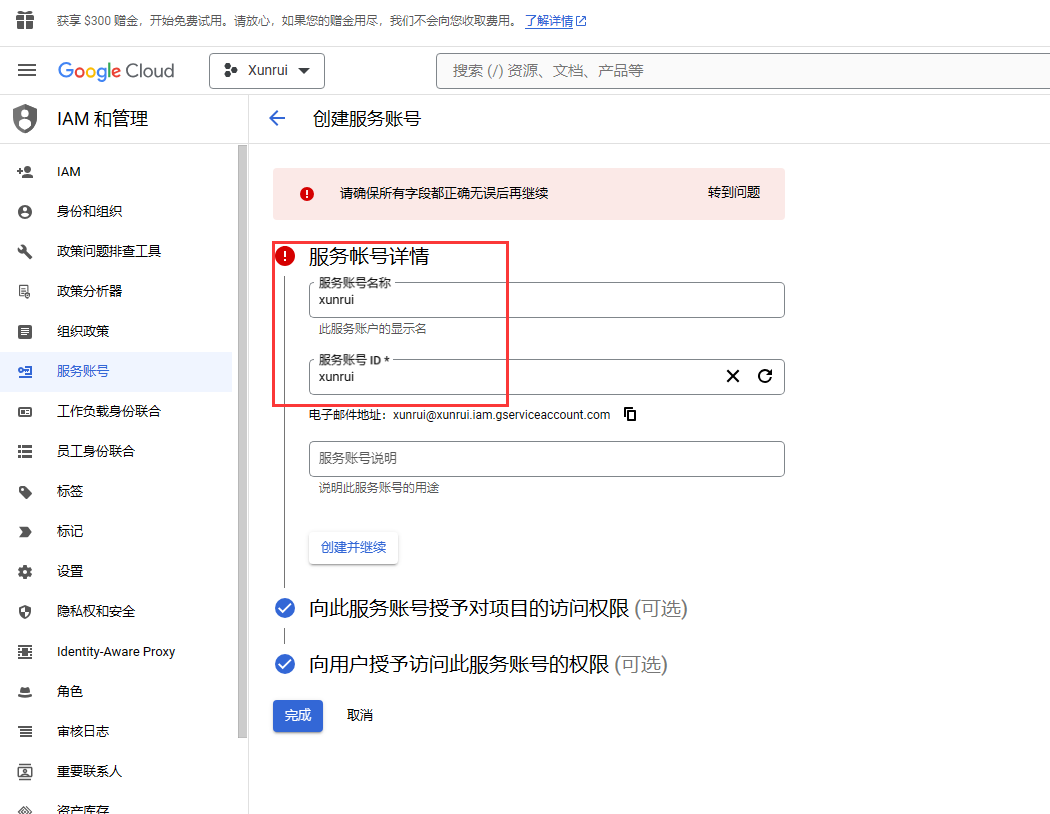Click the 转到问题 button
This screenshot has height=814, width=1050.
pos(734,193)
